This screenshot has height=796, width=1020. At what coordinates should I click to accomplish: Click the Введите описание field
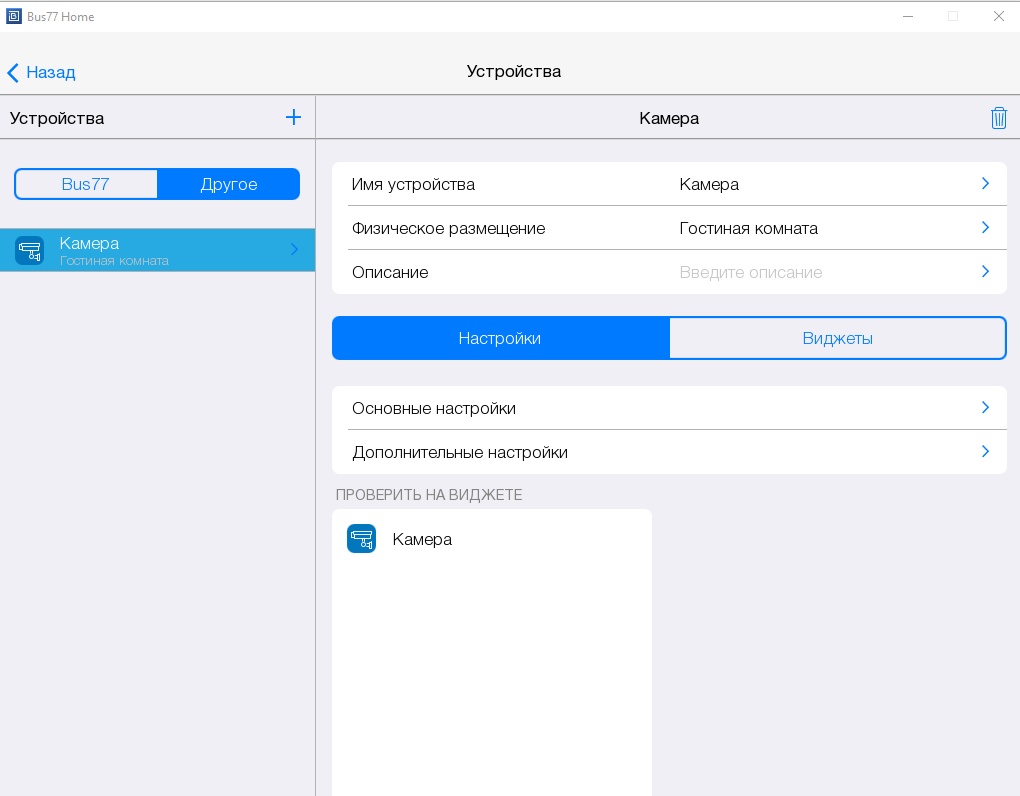click(751, 272)
